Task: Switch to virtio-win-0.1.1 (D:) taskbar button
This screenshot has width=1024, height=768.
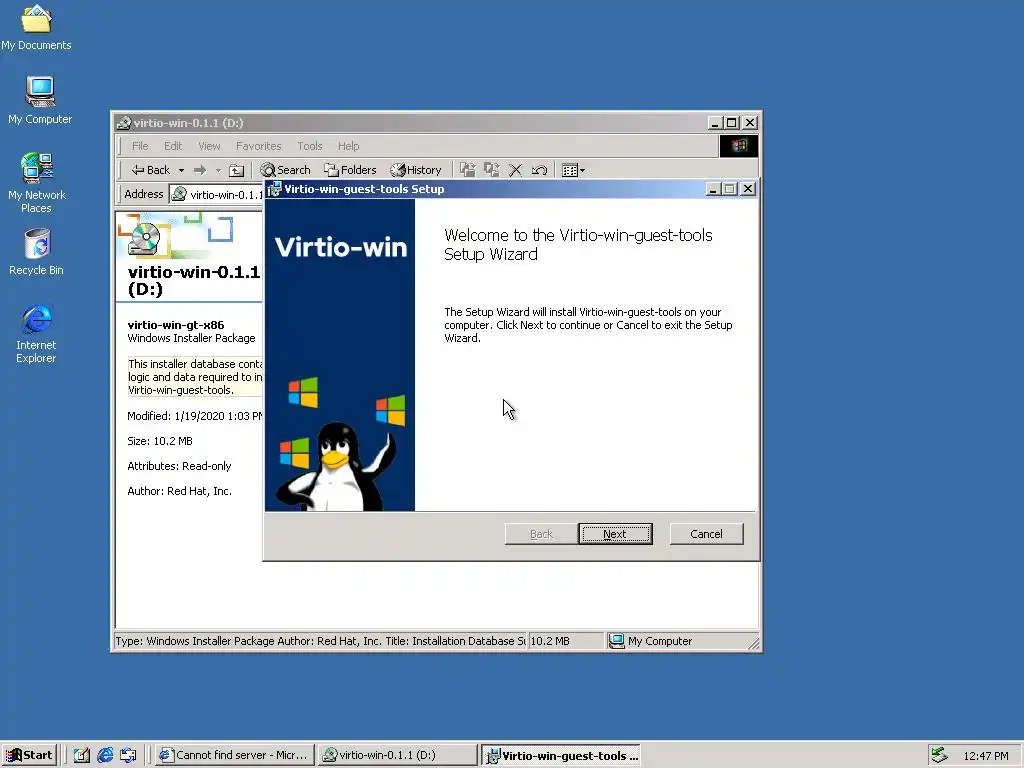Action: click(x=398, y=755)
